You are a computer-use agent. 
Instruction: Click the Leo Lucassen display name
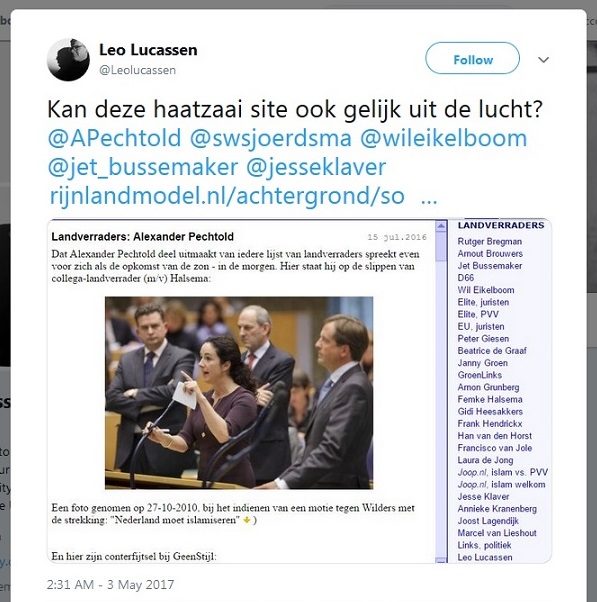point(148,50)
